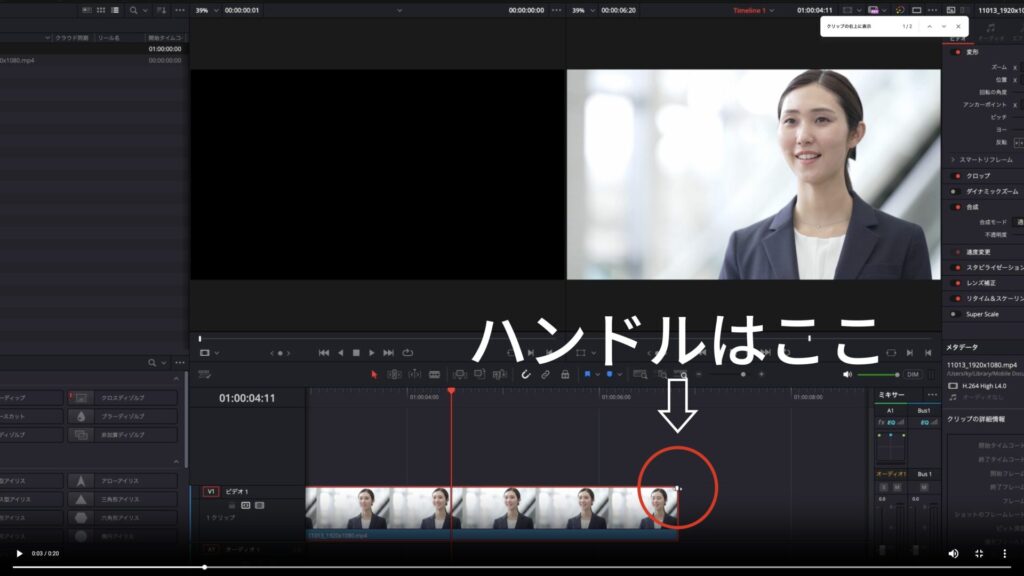Open the media pool sort icon

pos(161,10)
